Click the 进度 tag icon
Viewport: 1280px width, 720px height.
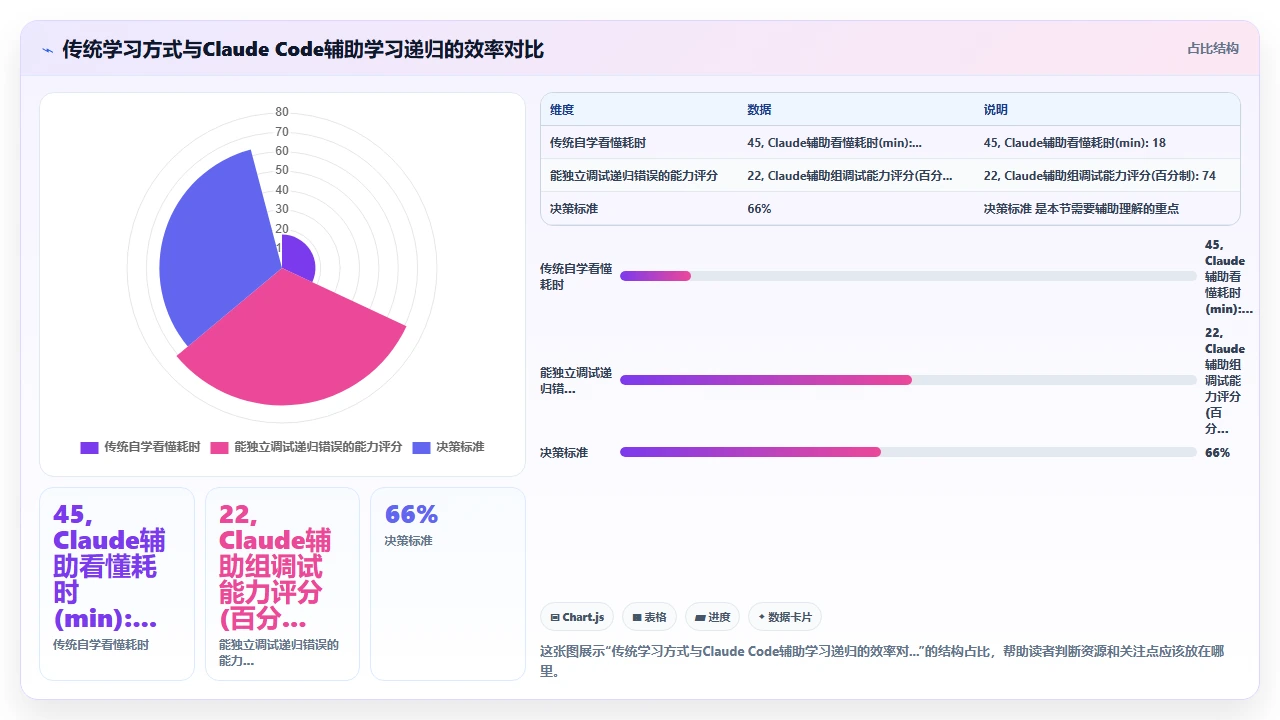pyautogui.click(x=700, y=618)
